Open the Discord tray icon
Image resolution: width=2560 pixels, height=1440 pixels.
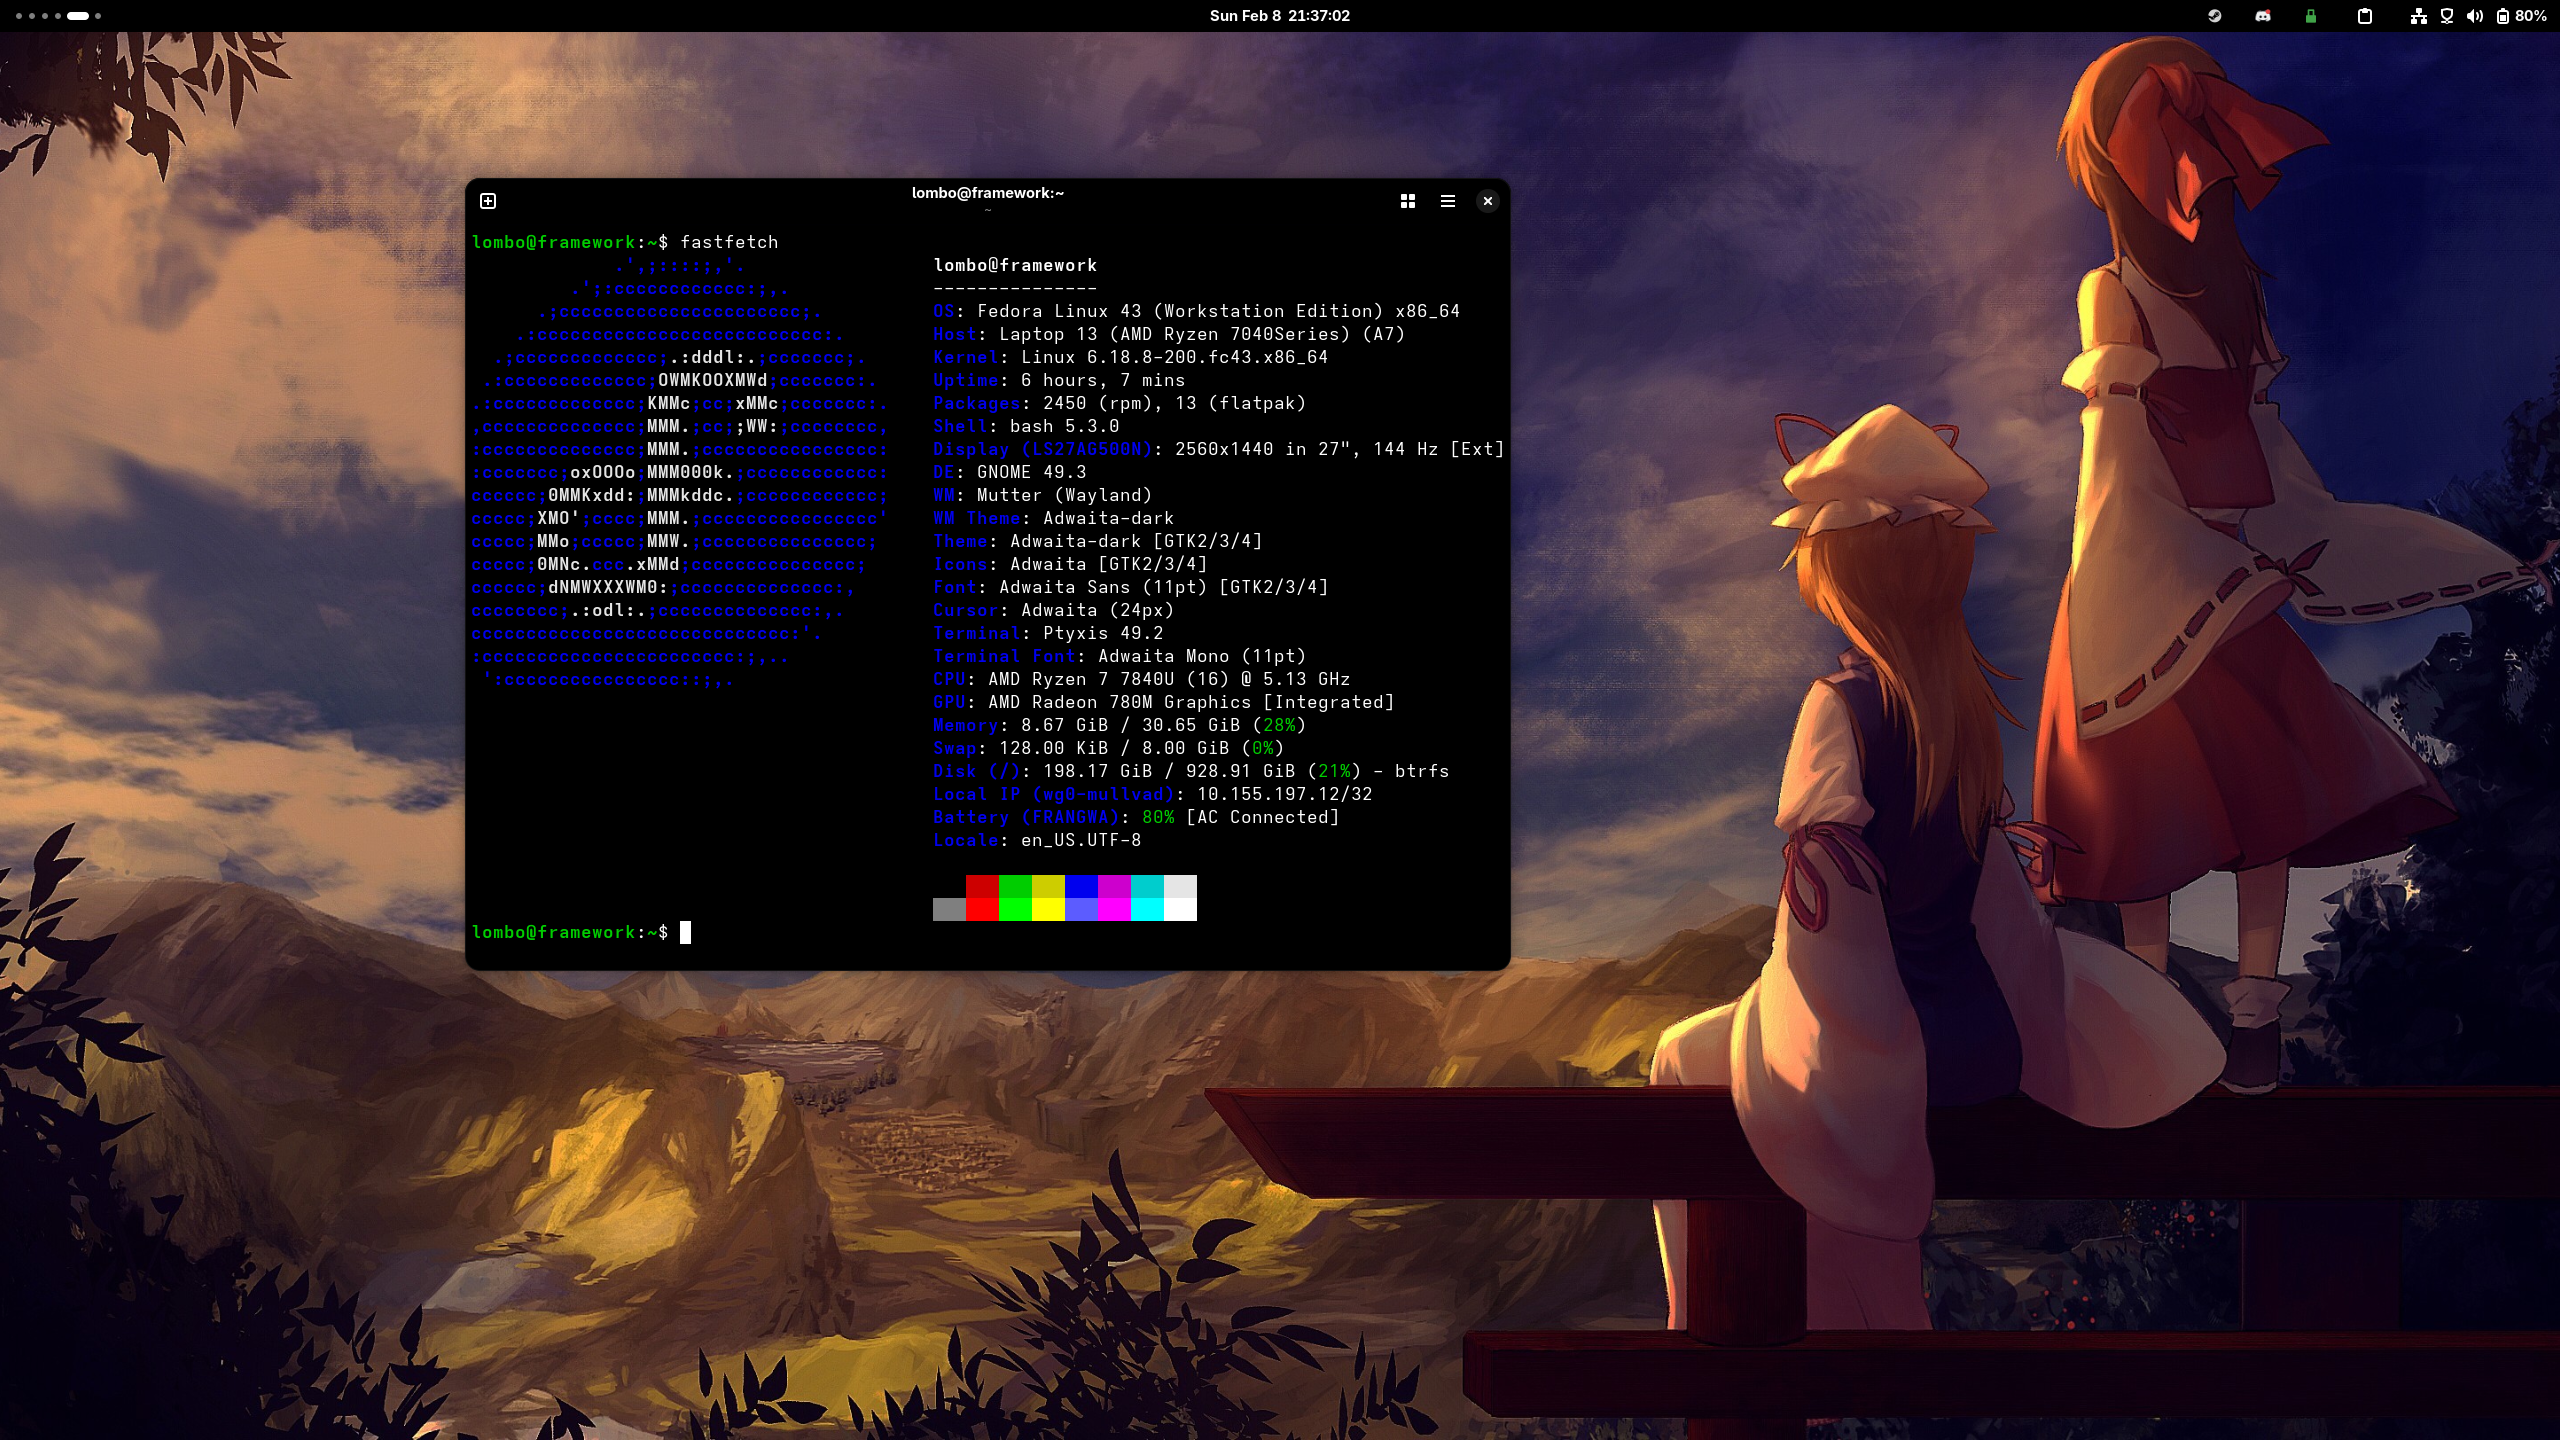2263,16
